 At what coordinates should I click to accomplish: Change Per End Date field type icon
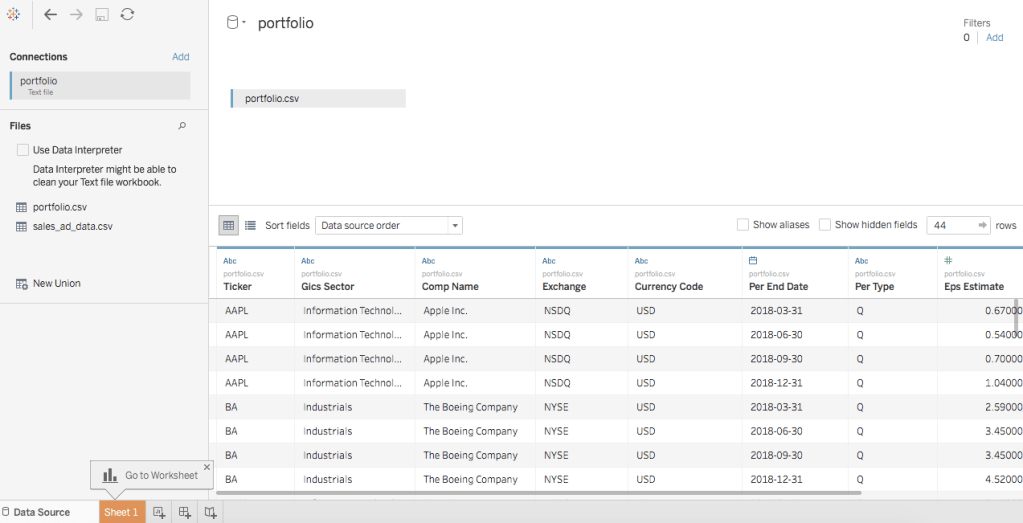tap(754, 260)
